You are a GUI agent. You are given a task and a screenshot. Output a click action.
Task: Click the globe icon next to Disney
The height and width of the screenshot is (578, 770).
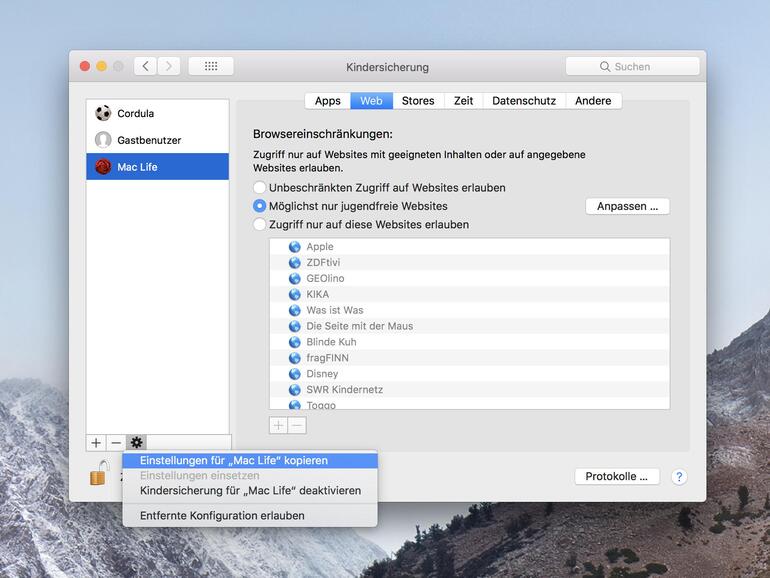295,374
